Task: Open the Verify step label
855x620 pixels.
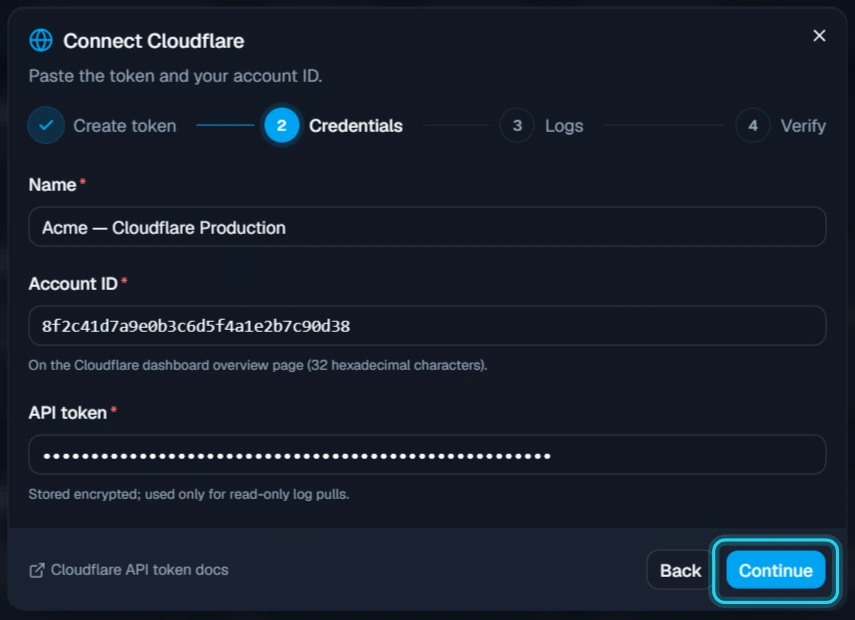Action: 803,126
